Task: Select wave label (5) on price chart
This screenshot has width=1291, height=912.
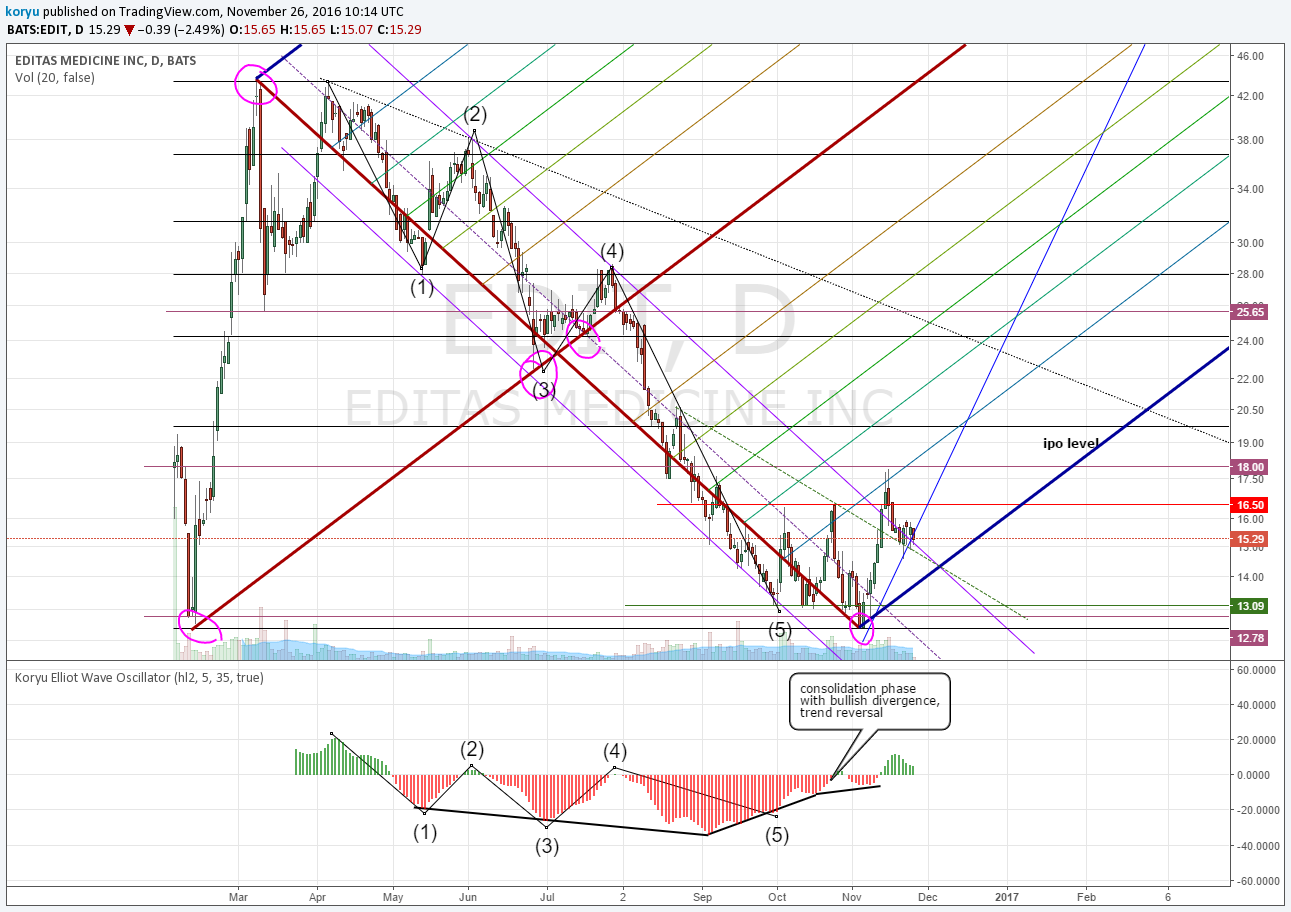Action: coord(780,630)
